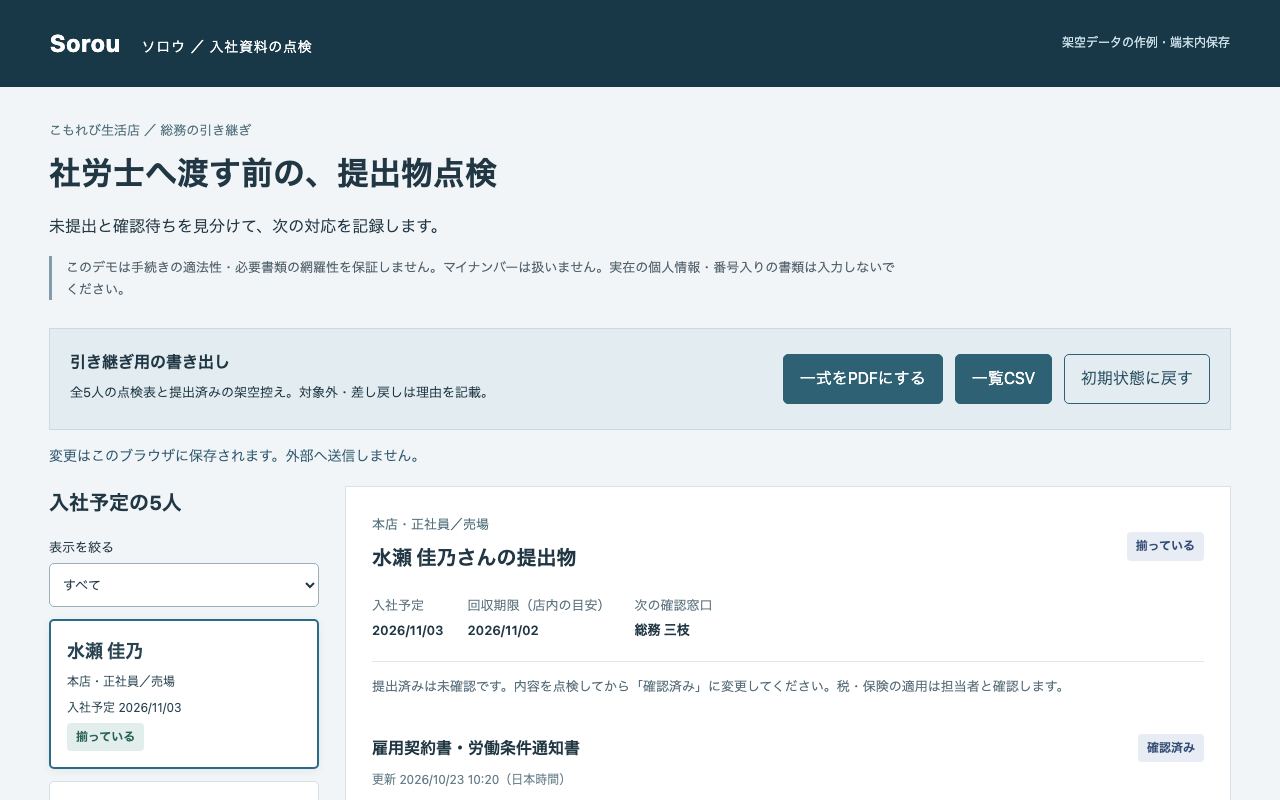Viewport: 1280px width, 800px height.
Task: Click the こもれび生活店 / 総務の引き継ぎ breadcrumb
Action: click(x=150, y=130)
